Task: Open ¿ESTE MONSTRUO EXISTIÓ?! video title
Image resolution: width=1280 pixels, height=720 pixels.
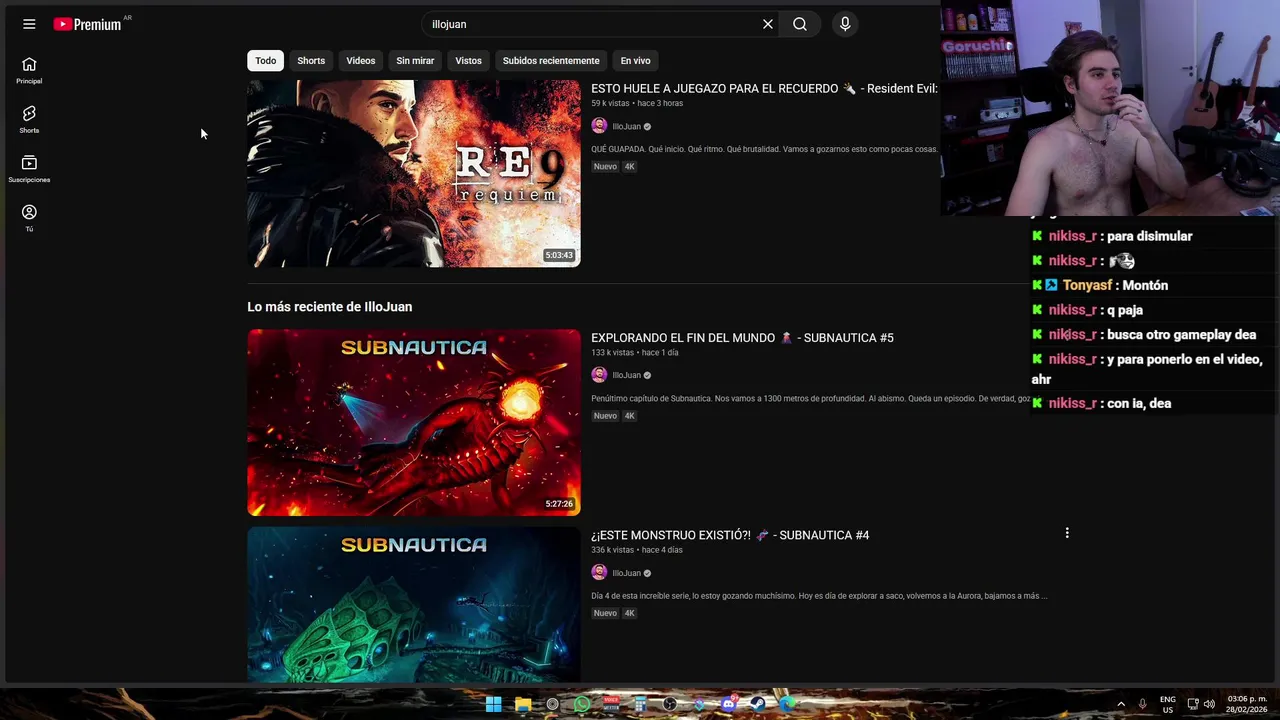Action: click(730, 535)
